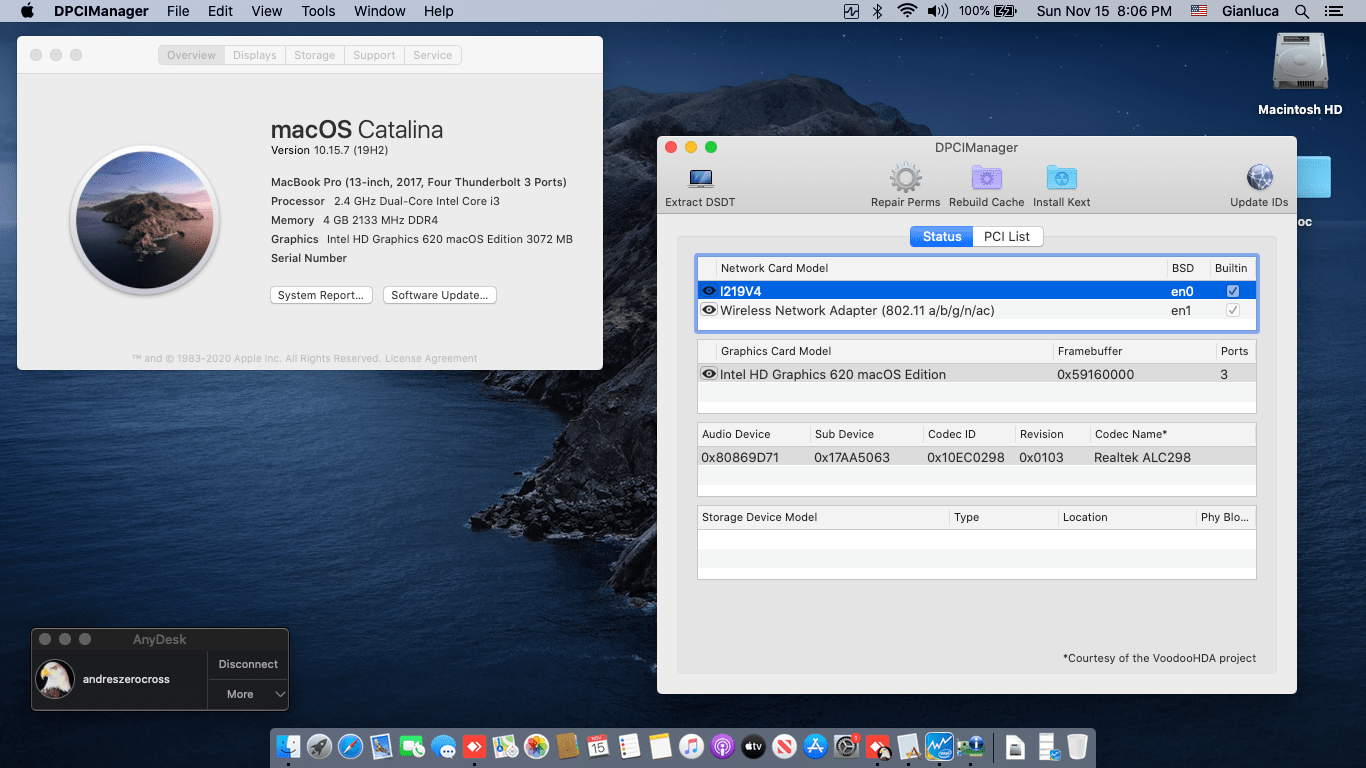Open the Tools menu
Image resolution: width=1366 pixels, height=768 pixels.
click(318, 11)
